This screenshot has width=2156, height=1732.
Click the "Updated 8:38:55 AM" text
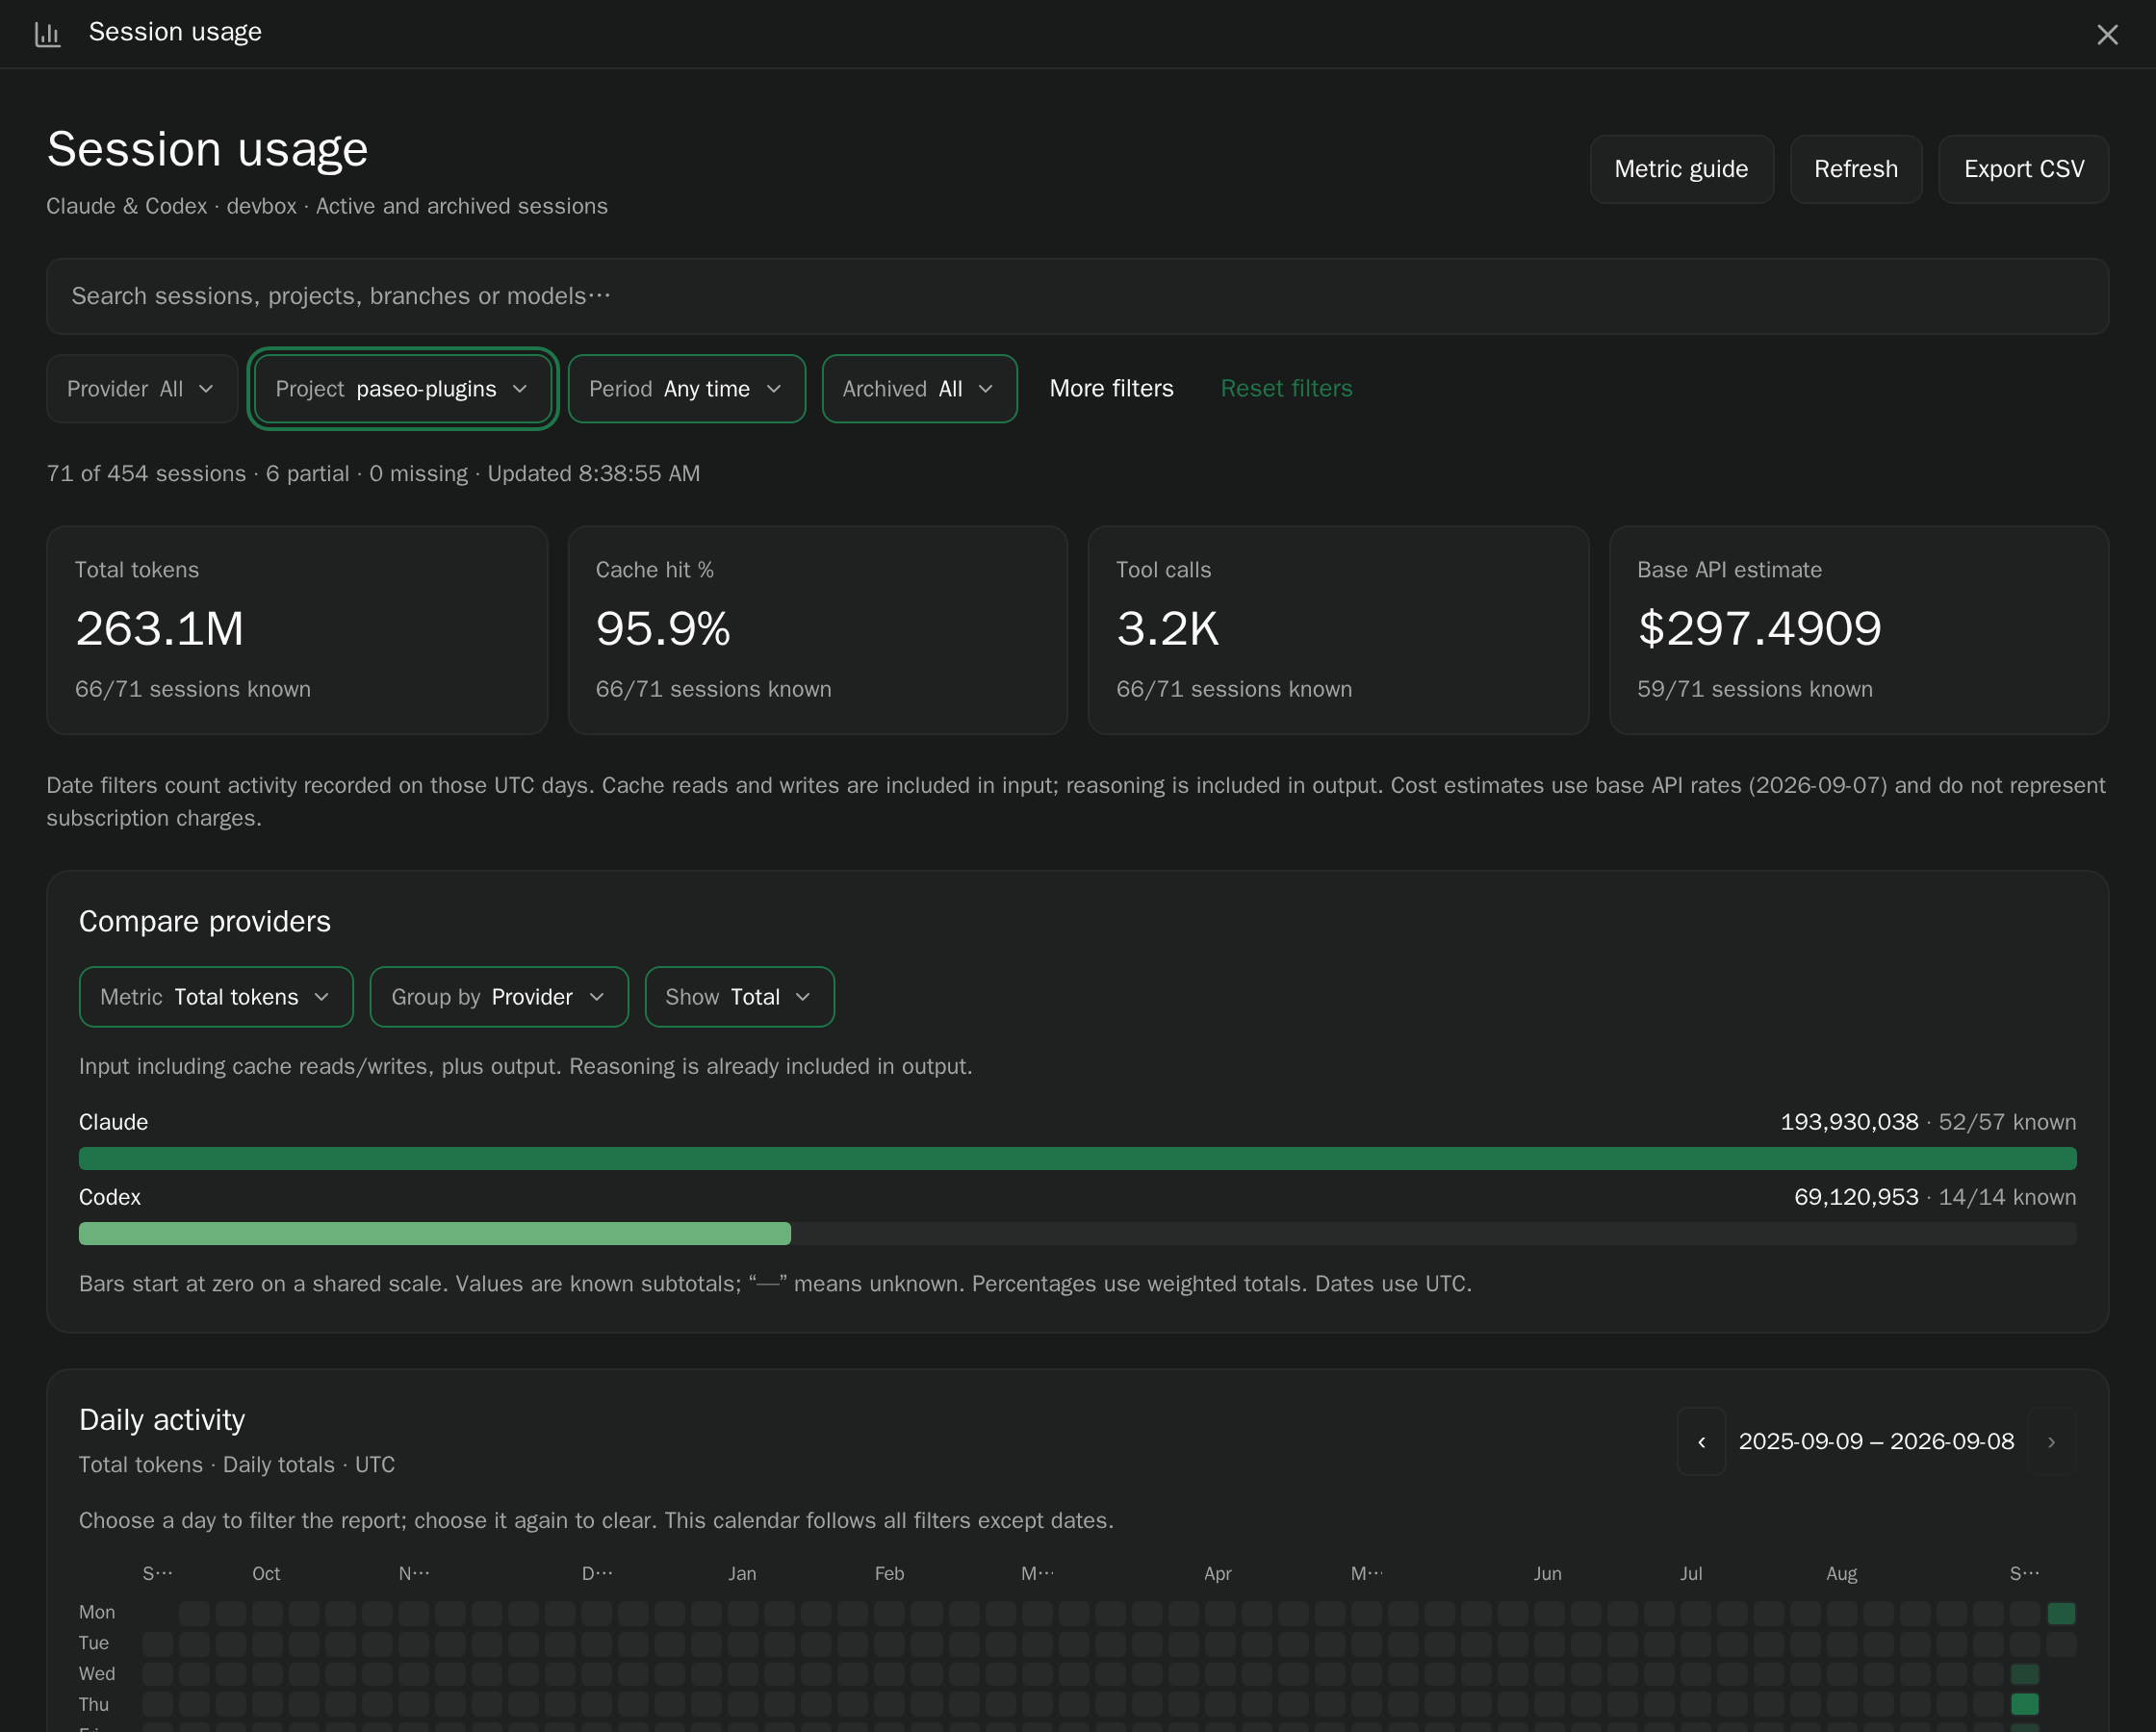(x=594, y=474)
